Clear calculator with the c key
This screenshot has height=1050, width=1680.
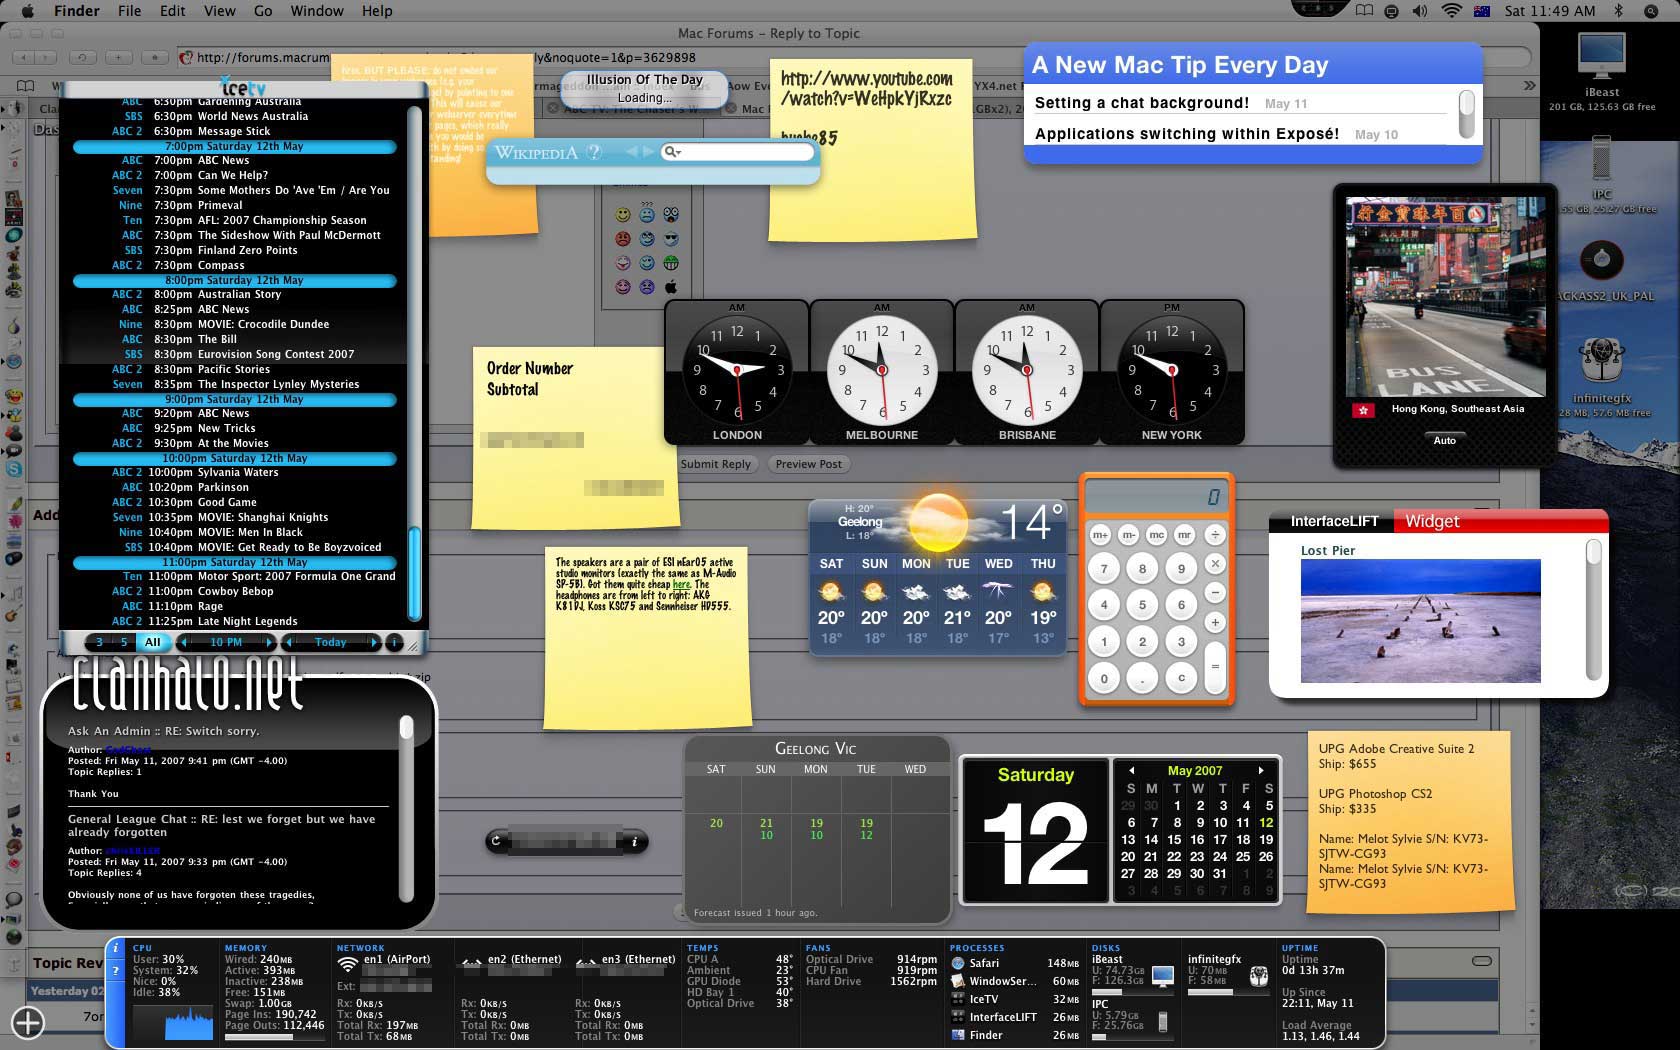pyautogui.click(x=1181, y=678)
